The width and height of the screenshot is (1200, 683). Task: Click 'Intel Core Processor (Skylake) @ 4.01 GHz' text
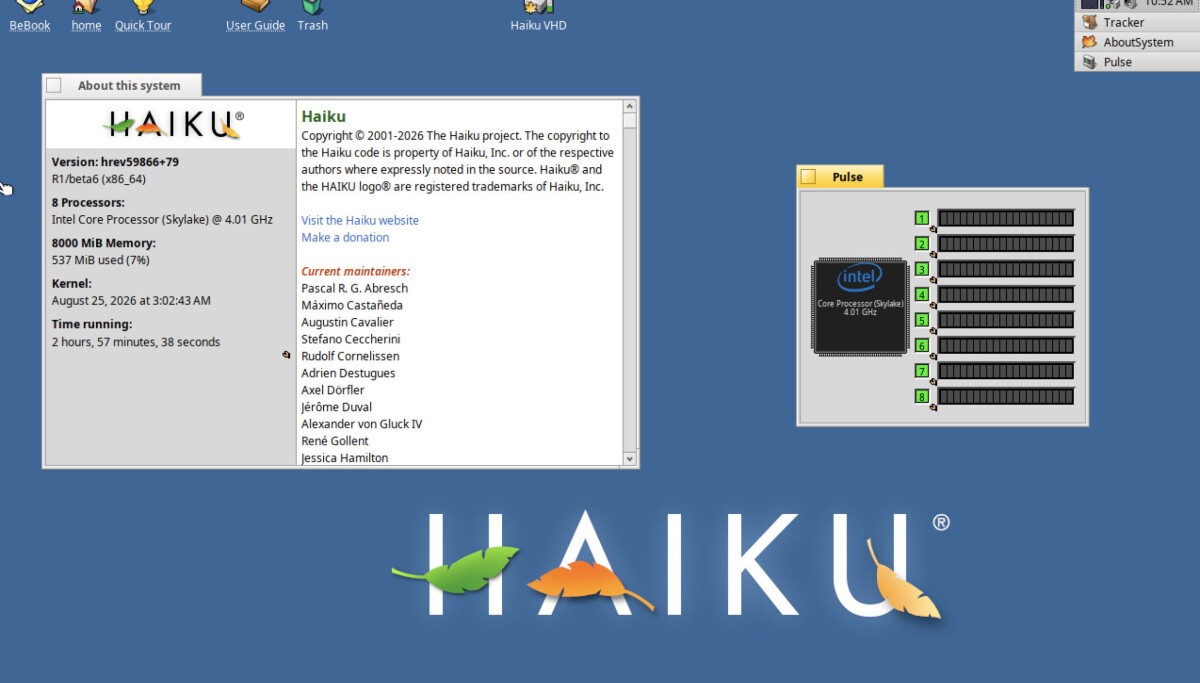click(x=162, y=219)
